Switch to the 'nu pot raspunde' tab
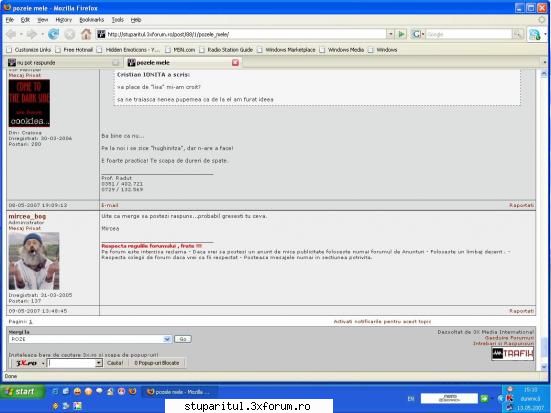The image size is (551, 413). [x=63, y=63]
